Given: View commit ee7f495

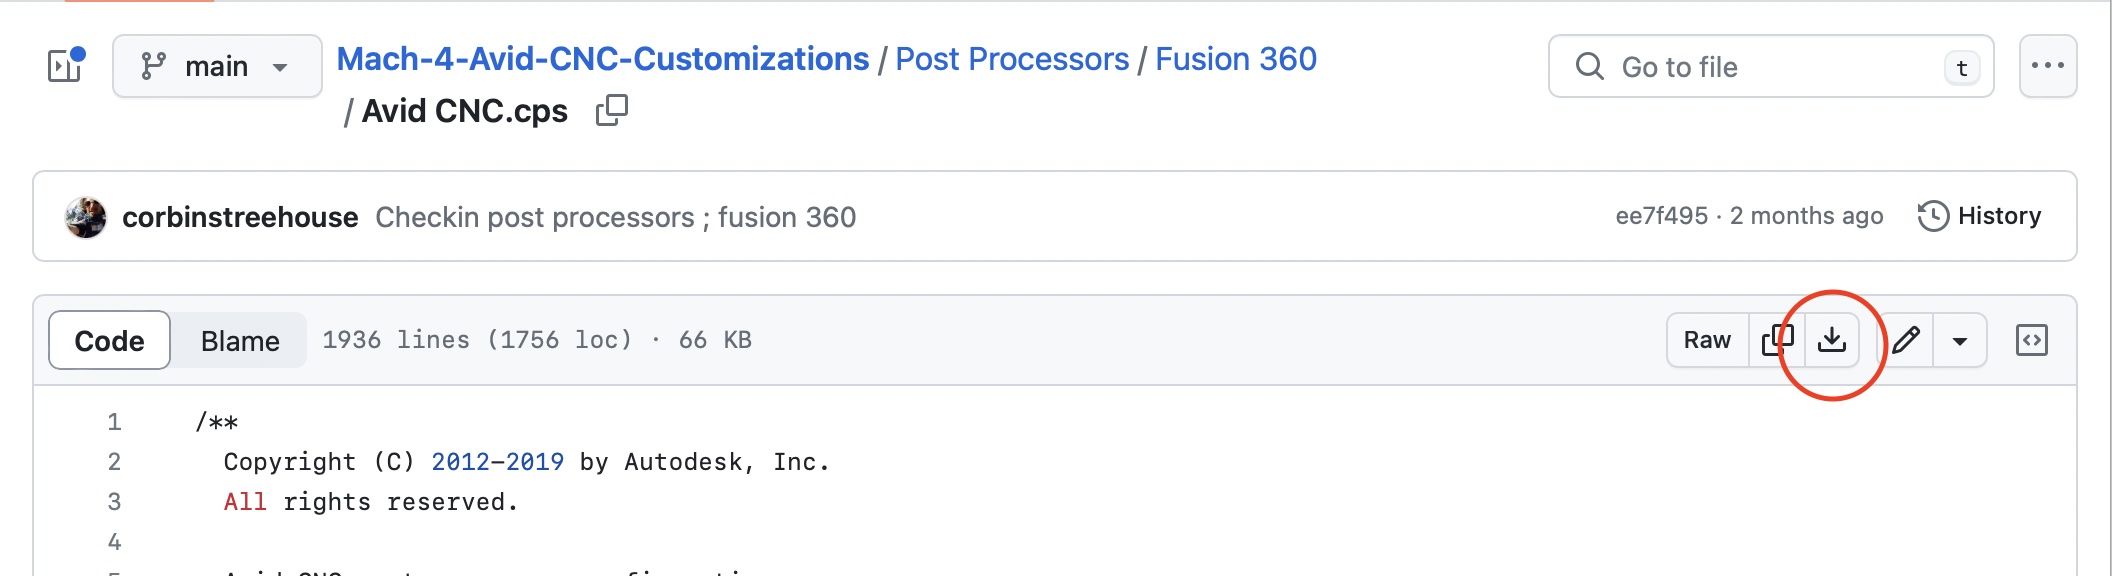Looking at the screenshot, I should point(1661,216).
